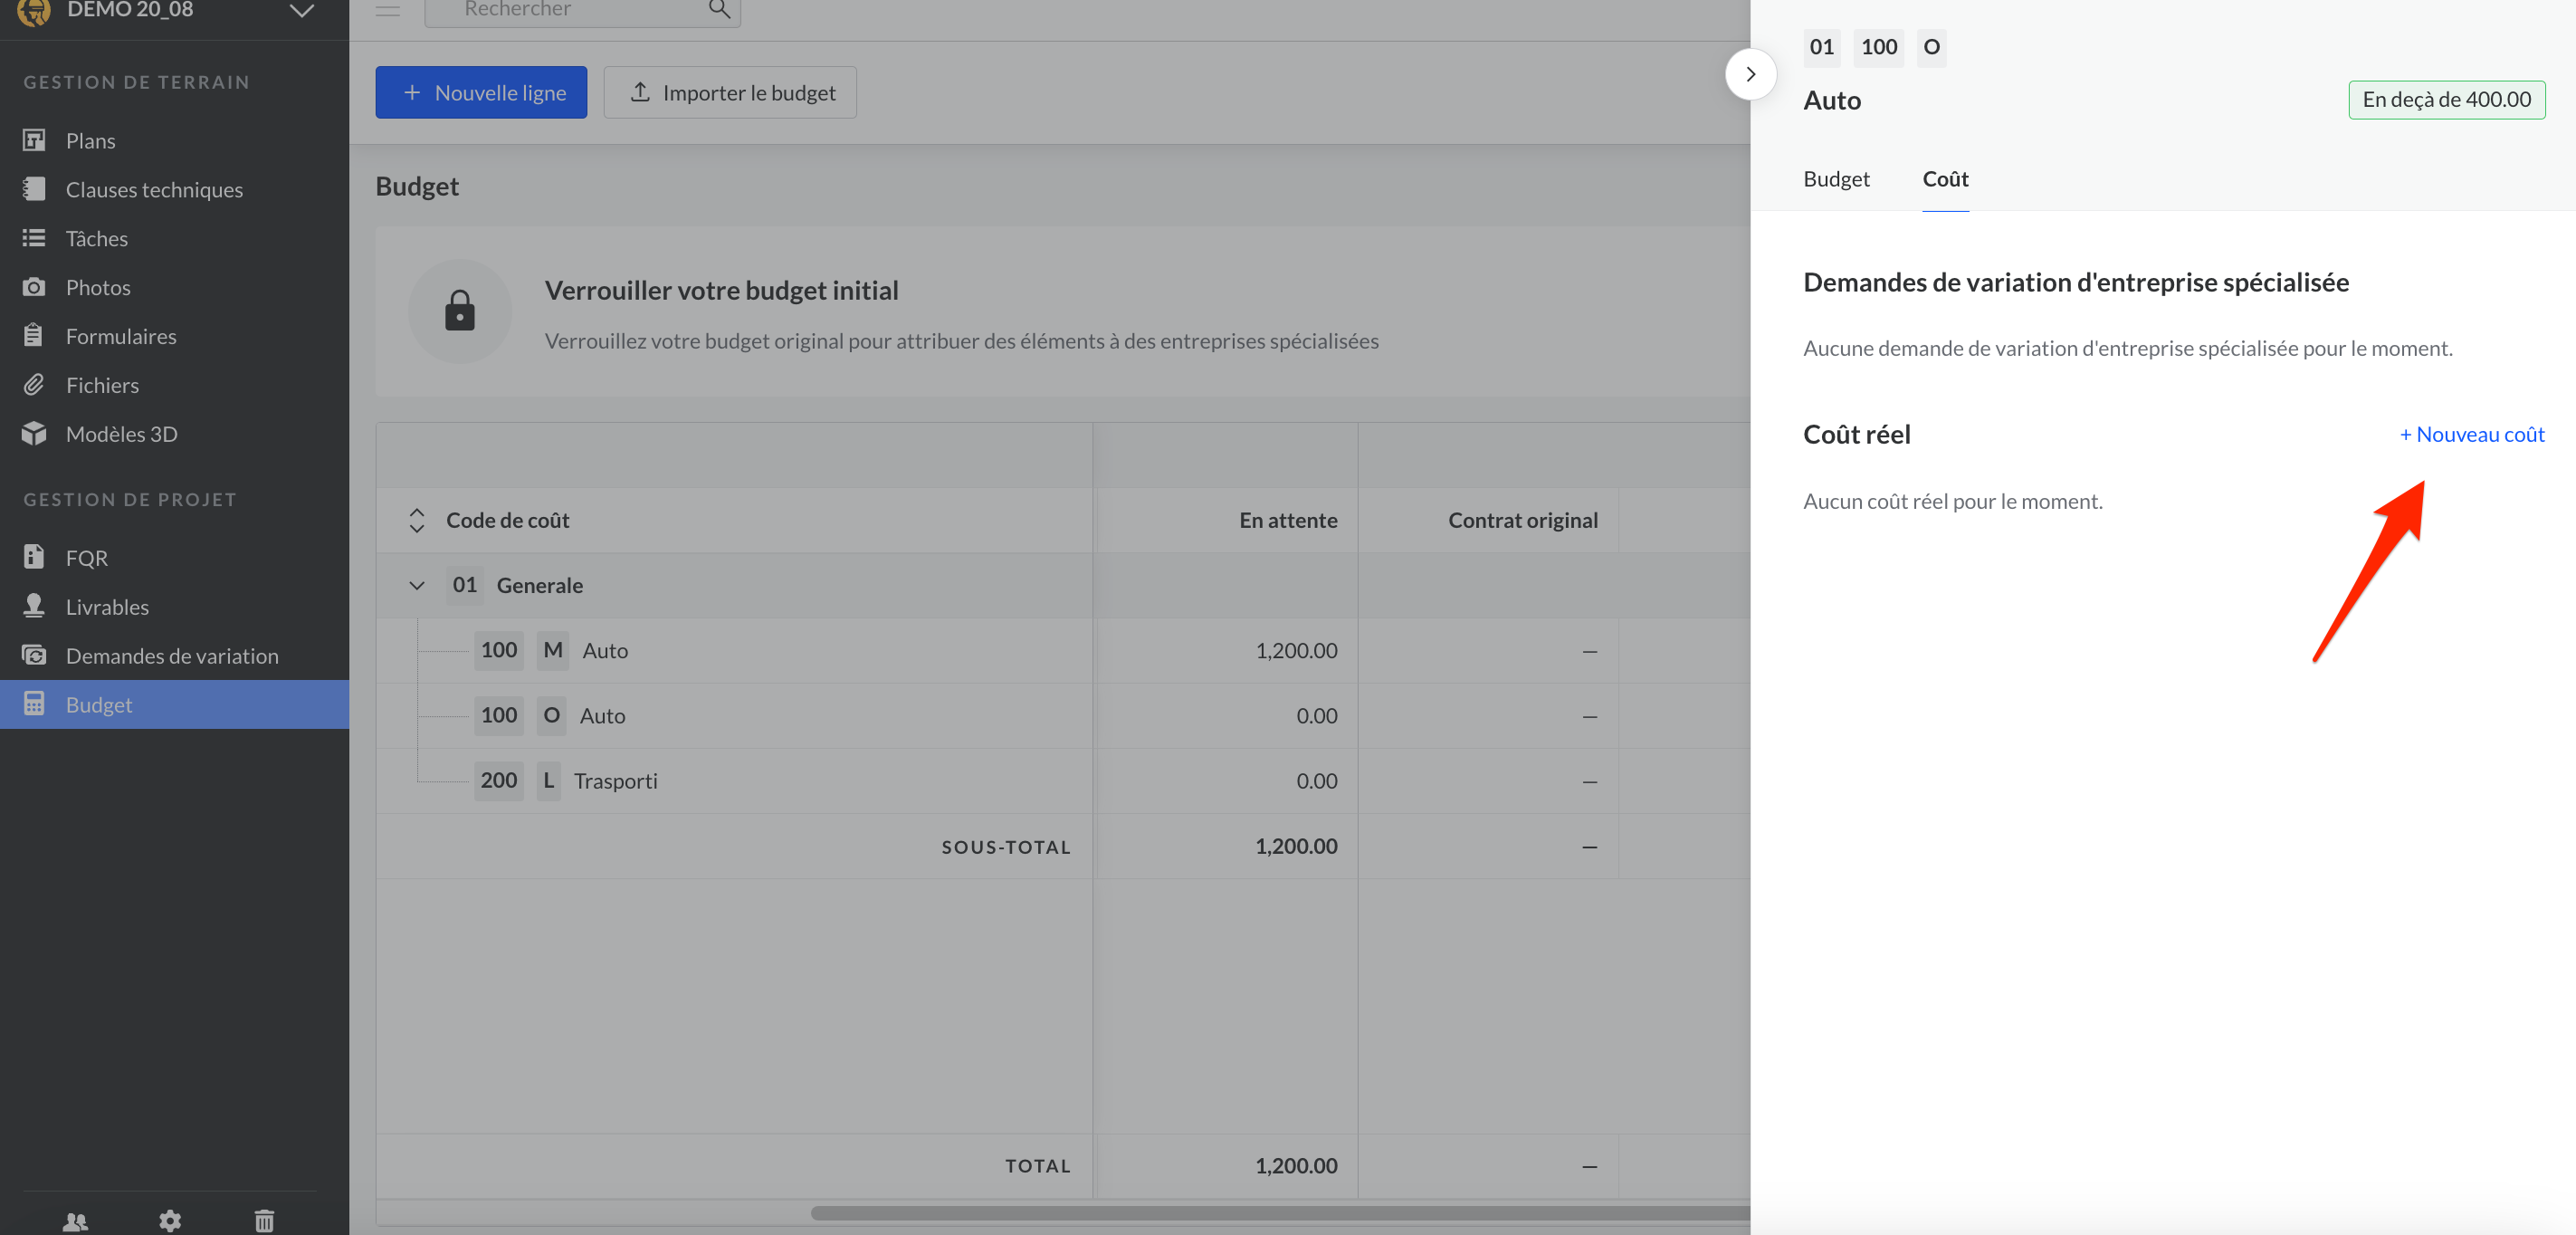This screenshot has height=1235, width=2576.
Task: Collapse the 01 Generale group
Action: (x=417, y=585)
